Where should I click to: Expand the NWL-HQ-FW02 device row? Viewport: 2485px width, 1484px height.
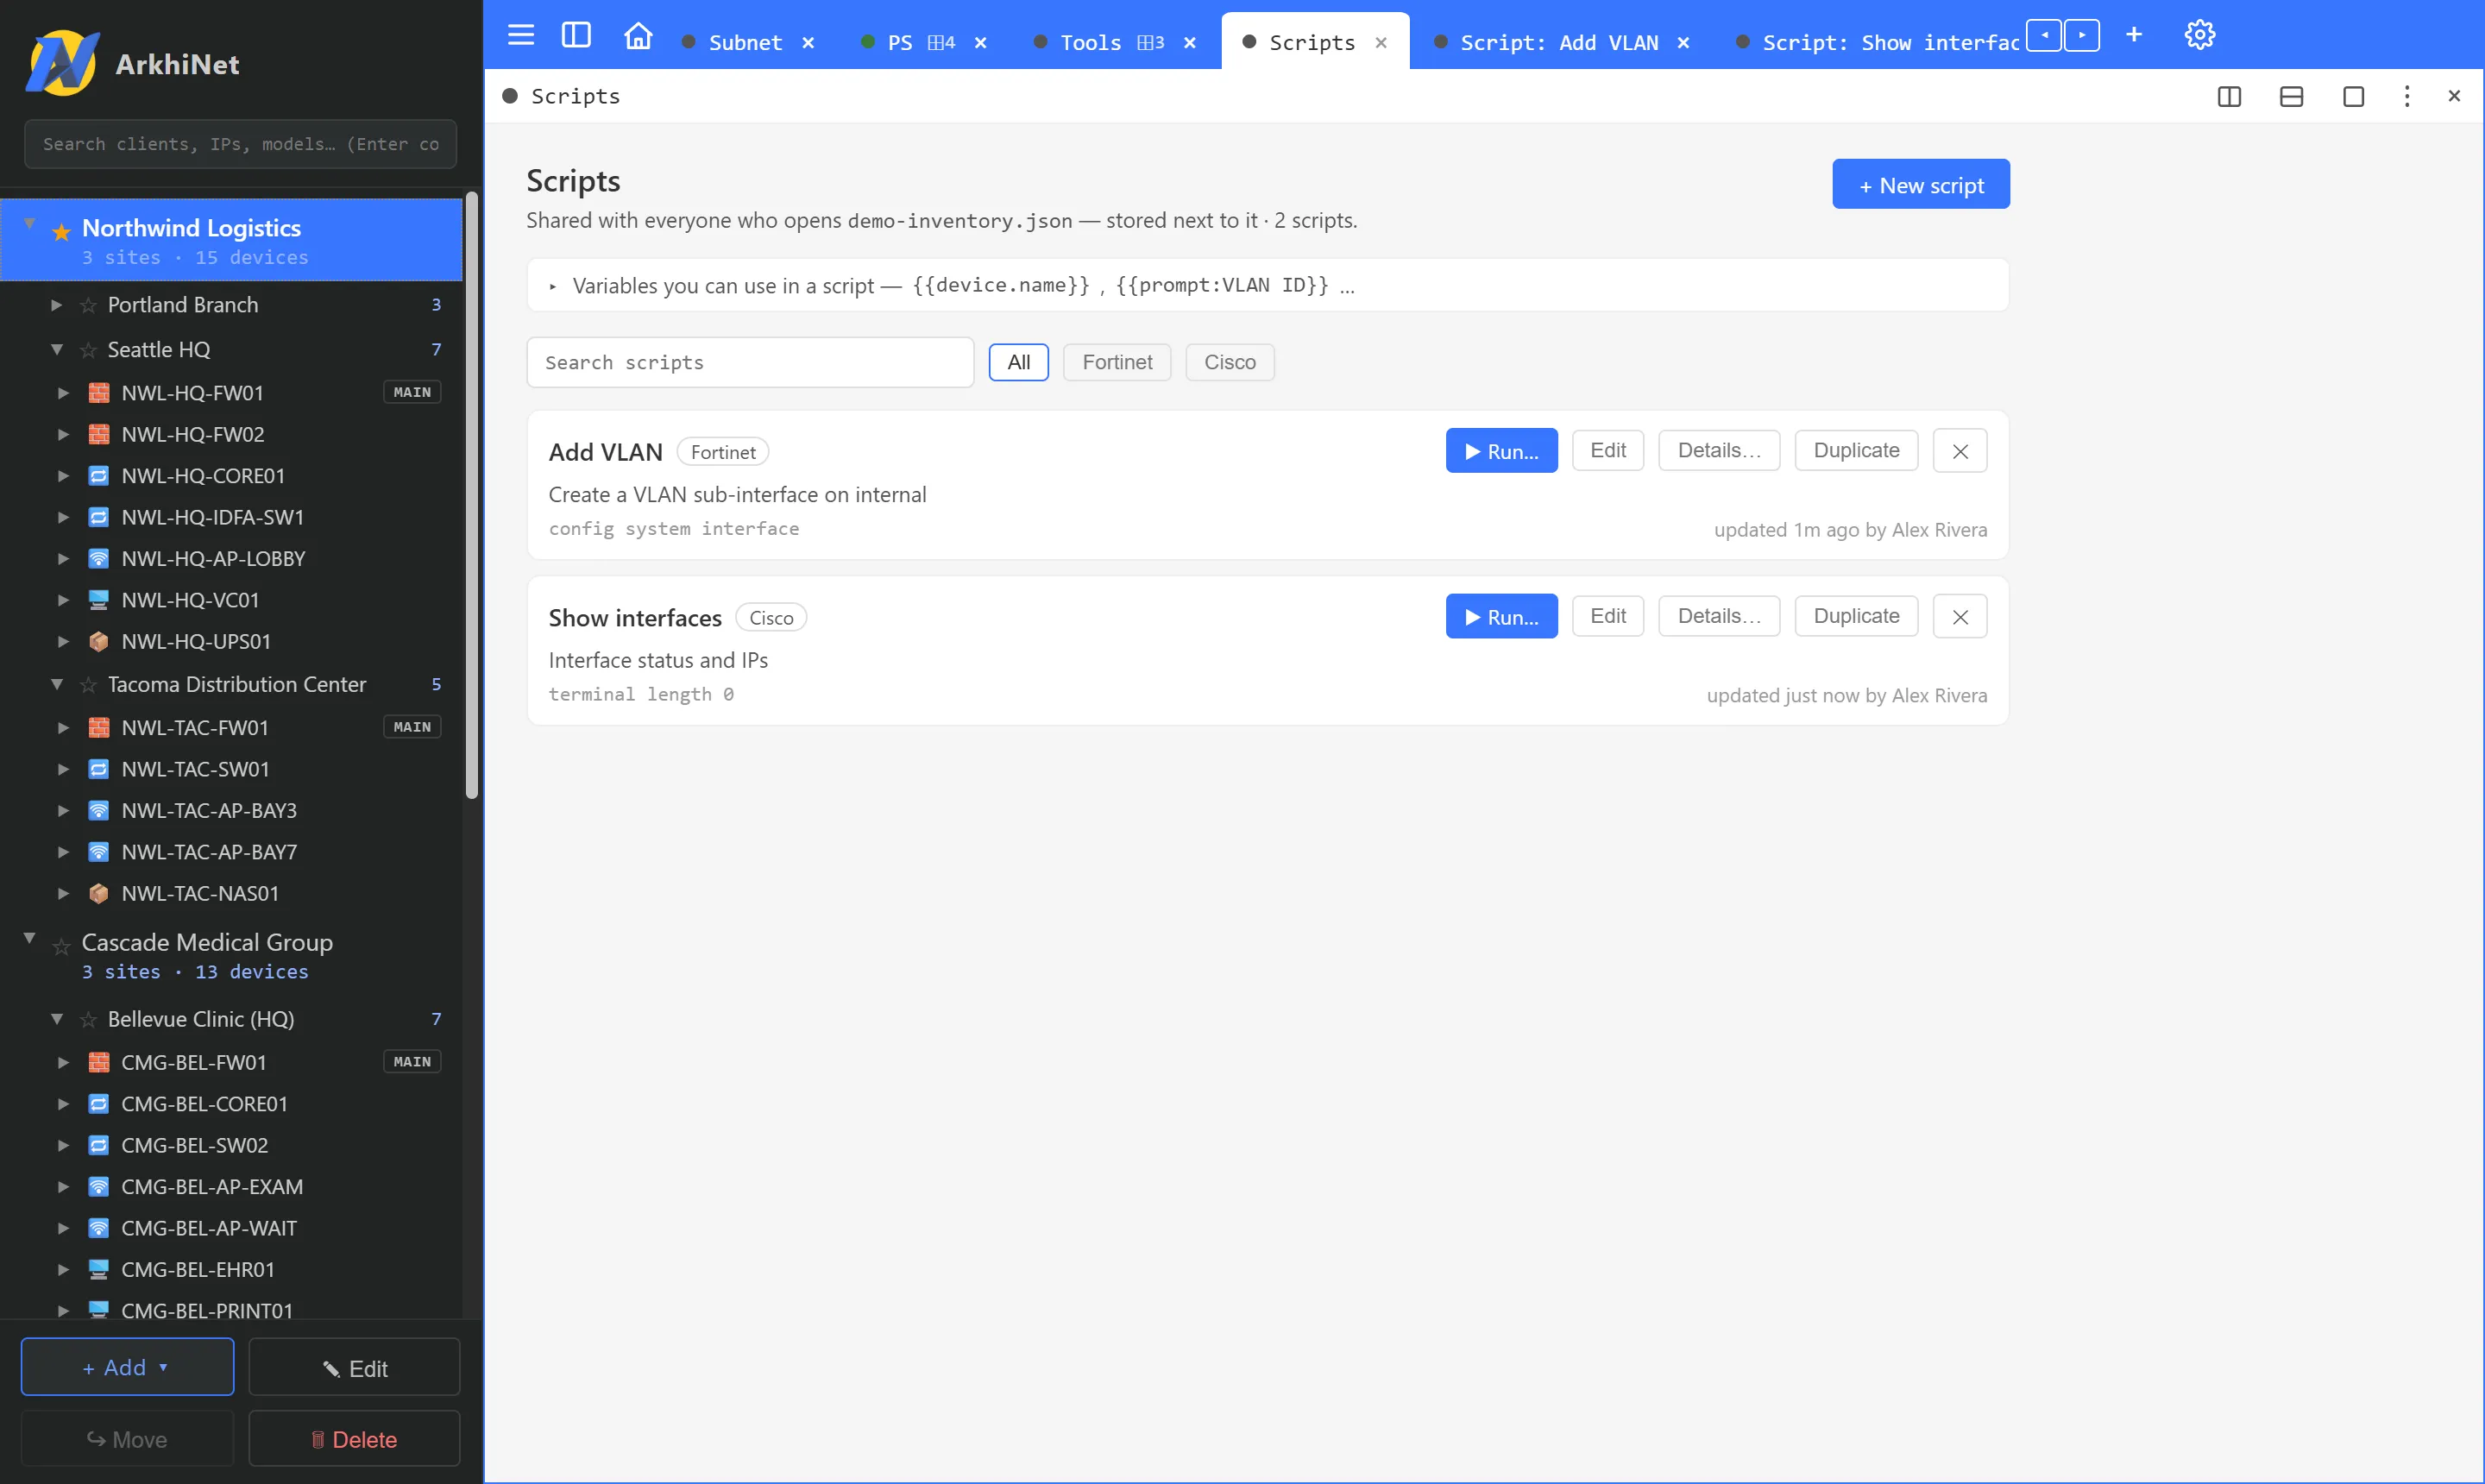point(63,435)
